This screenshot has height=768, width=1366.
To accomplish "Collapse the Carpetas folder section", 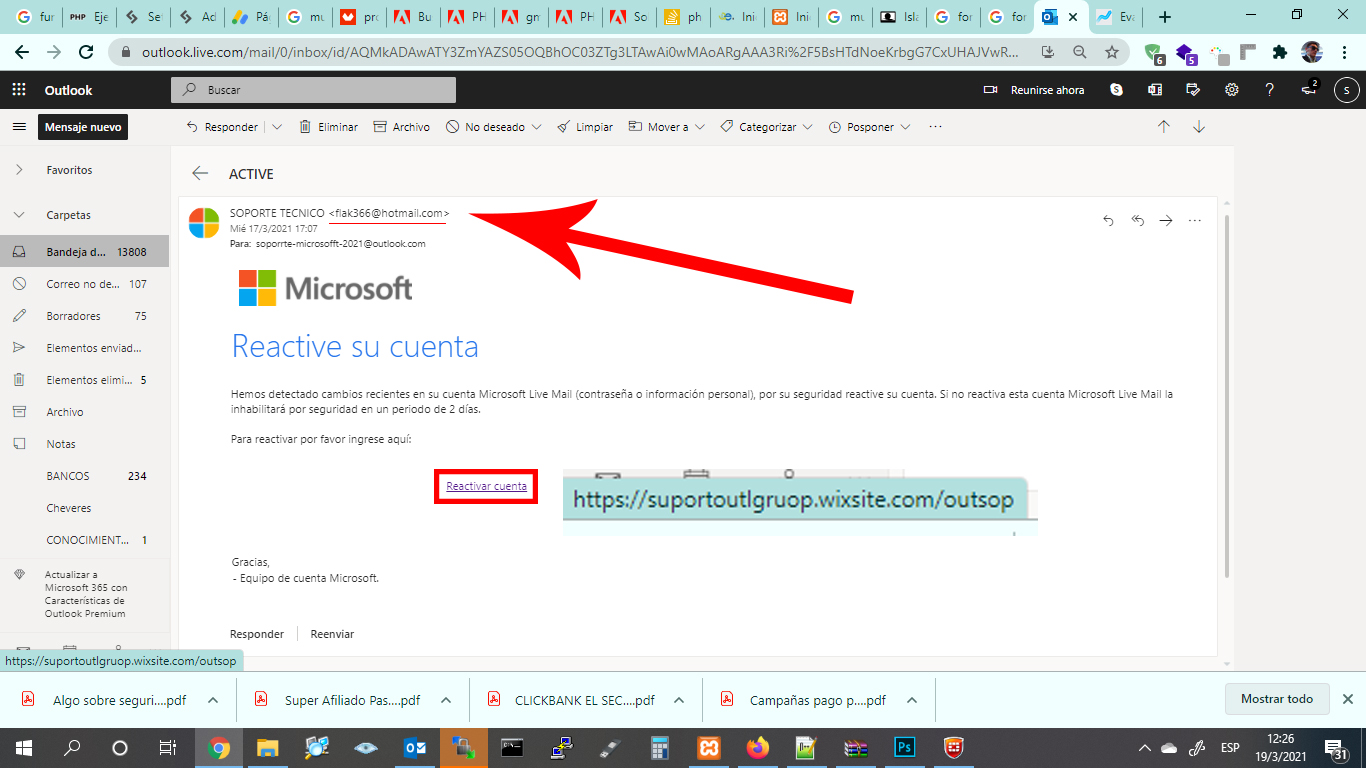I will point(19,215).
